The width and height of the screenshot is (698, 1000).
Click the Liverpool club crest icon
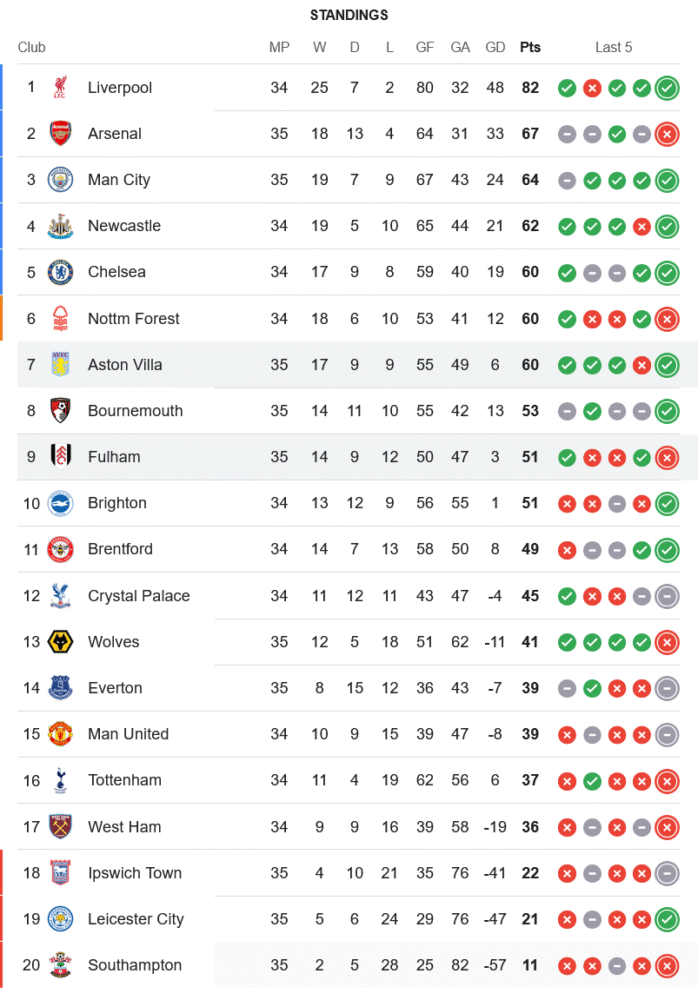pyautogui.click(x=60, y=87)
